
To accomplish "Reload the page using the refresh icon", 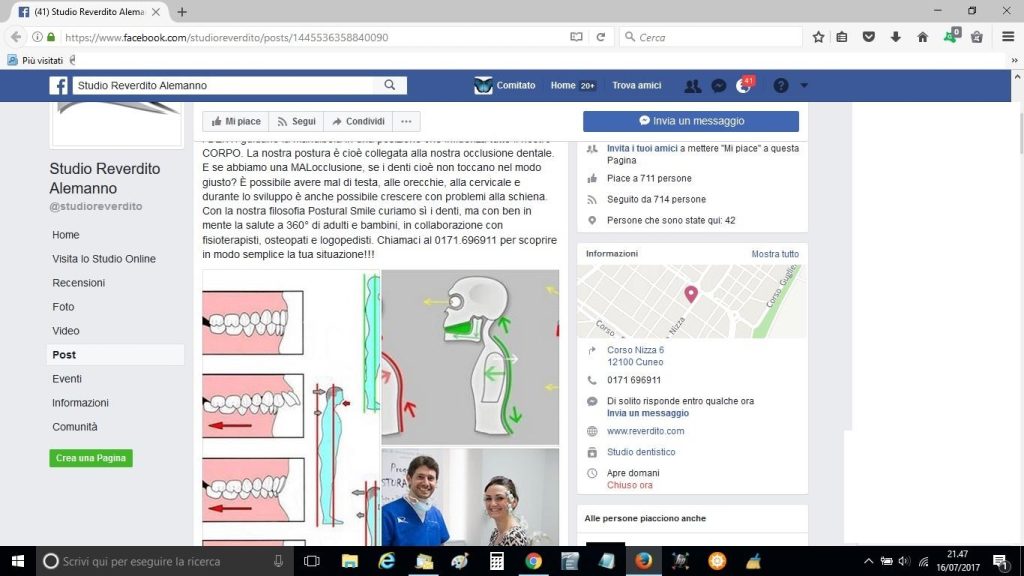I will pyautogui.click(x=600, y=37).
